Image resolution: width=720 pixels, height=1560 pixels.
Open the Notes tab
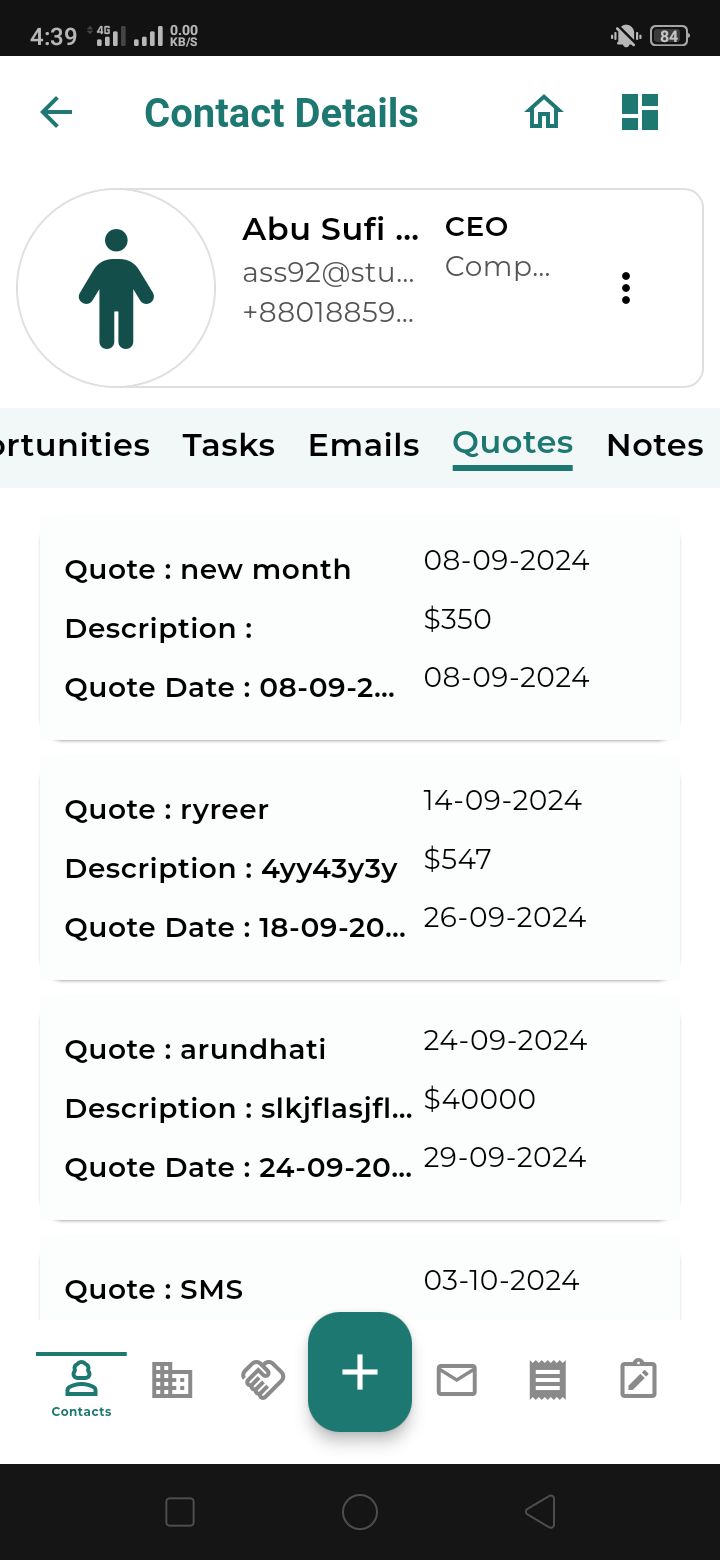(x=655, y=445)
